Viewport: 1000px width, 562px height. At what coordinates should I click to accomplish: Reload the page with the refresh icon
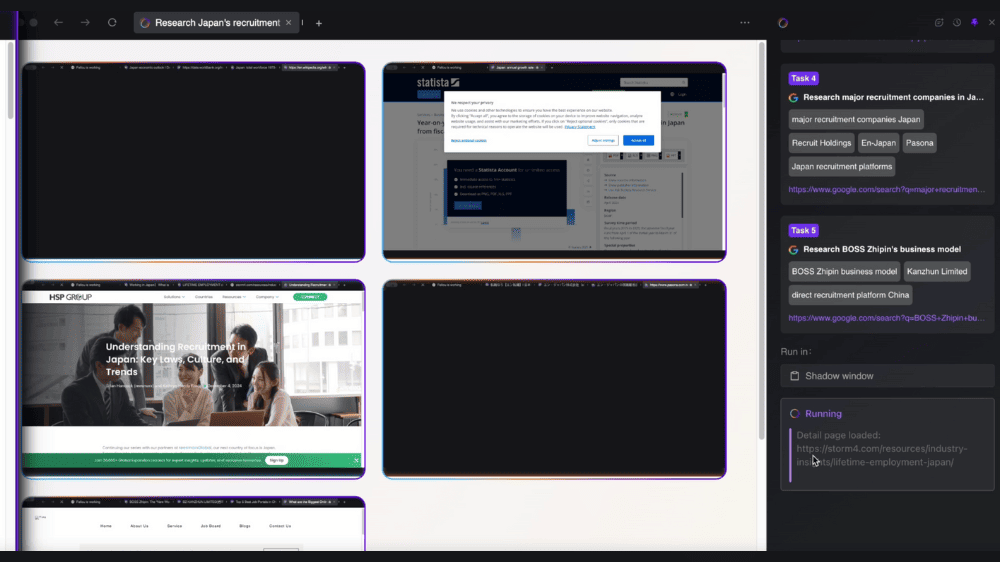pyautogui.click(x=112, y=22)
